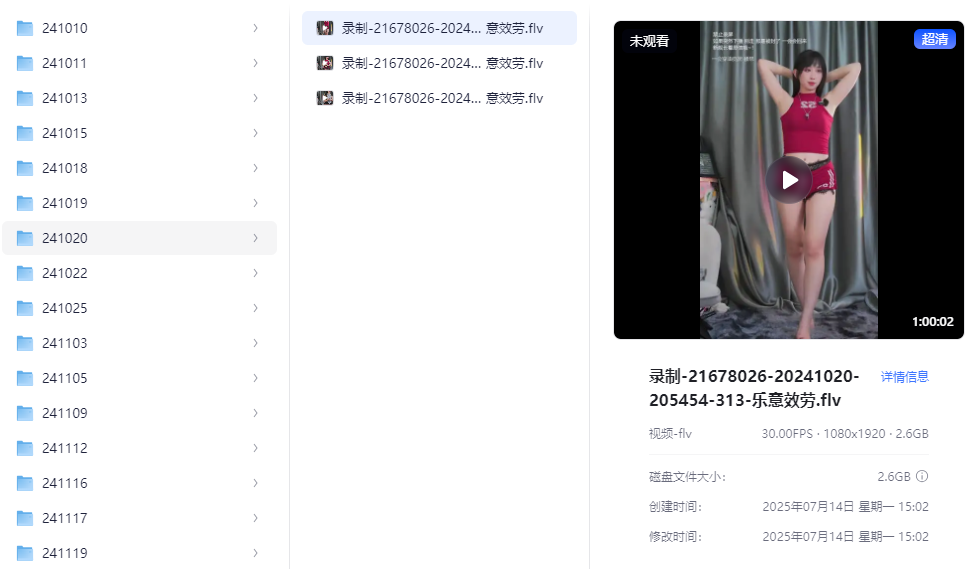
Task: Open the folder named 241119
Action: tap(65, 554)
